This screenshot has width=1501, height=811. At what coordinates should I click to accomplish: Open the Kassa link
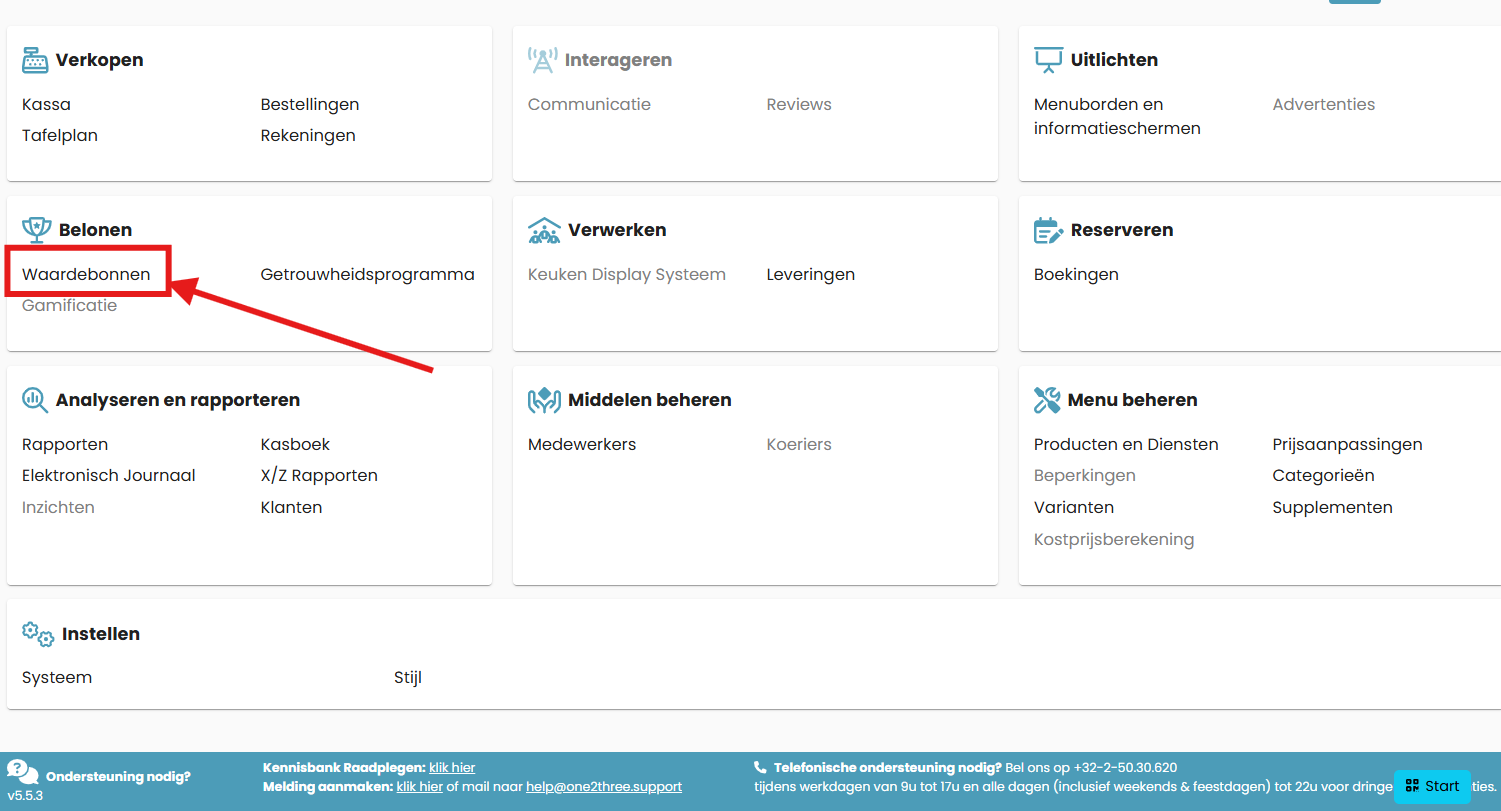(x=46, y=104)
